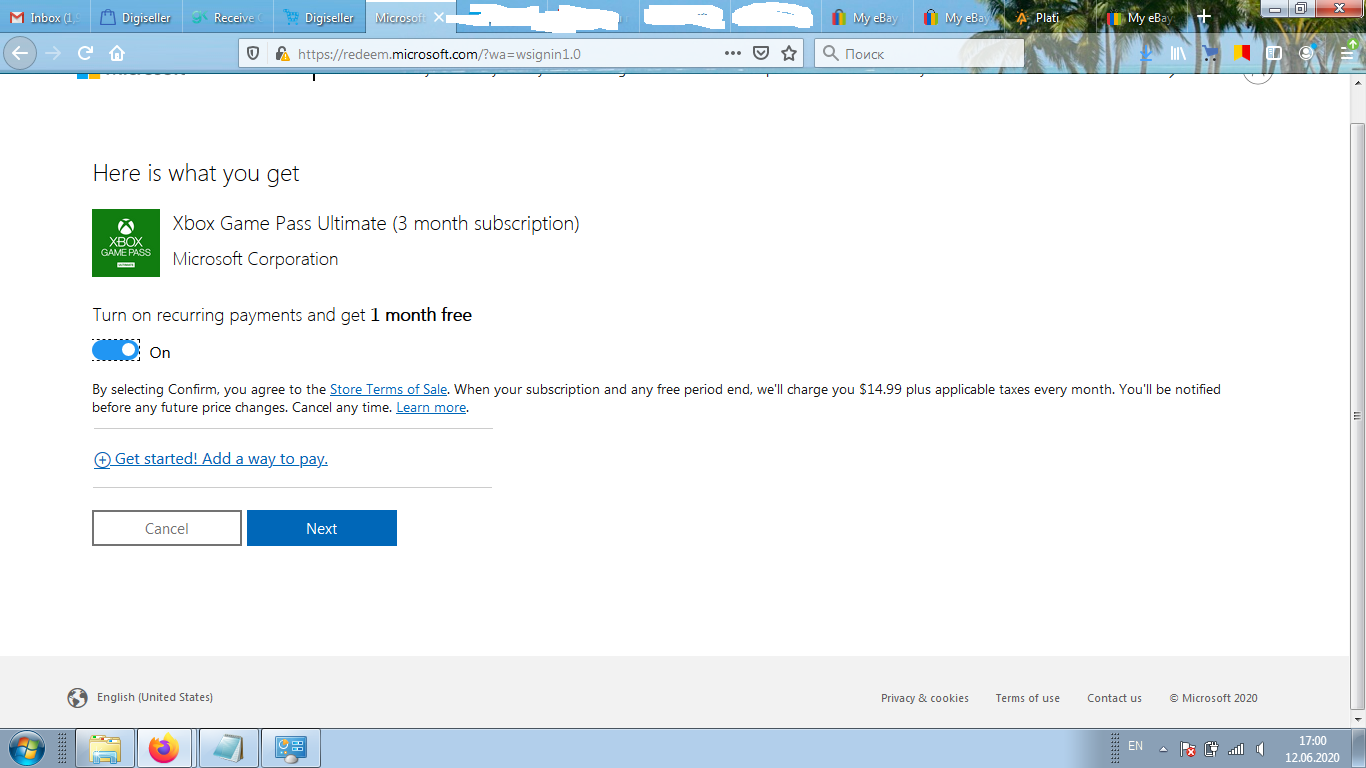
Task: Switch to the Receive tab
Action: (227, 17)
